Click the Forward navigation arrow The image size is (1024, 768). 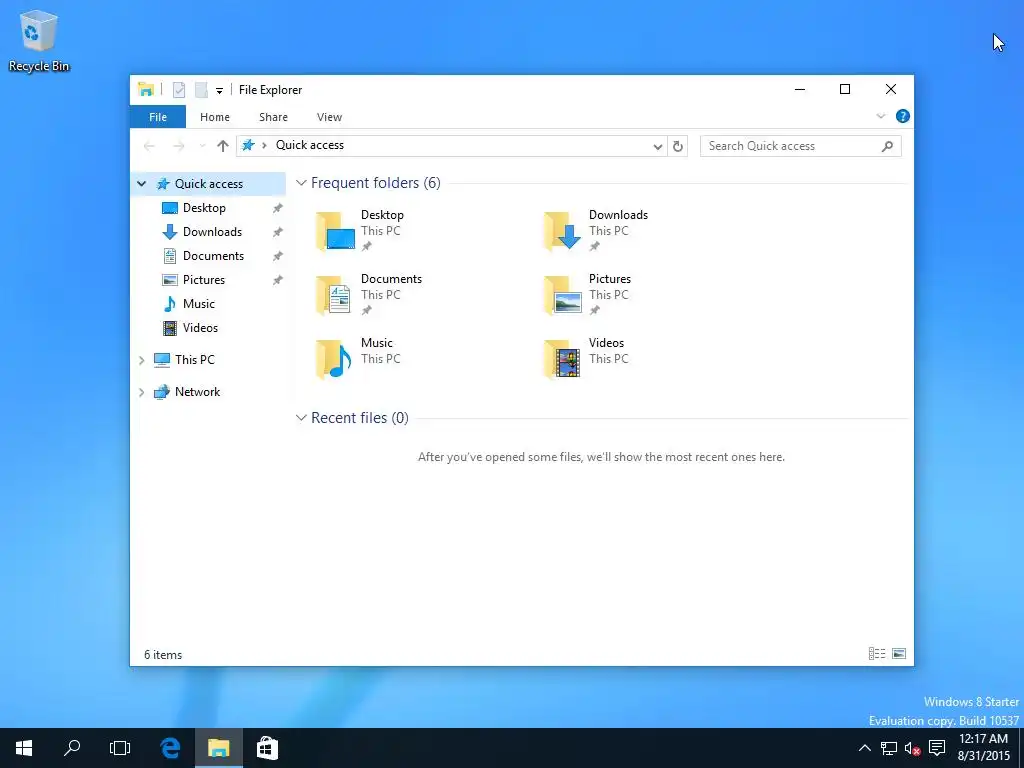[x=178, y=146]
